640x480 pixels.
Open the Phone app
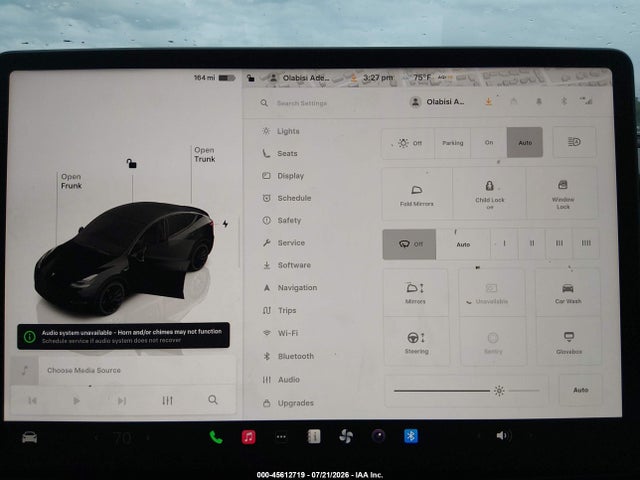pyautogui.click(x=216, y=437)
